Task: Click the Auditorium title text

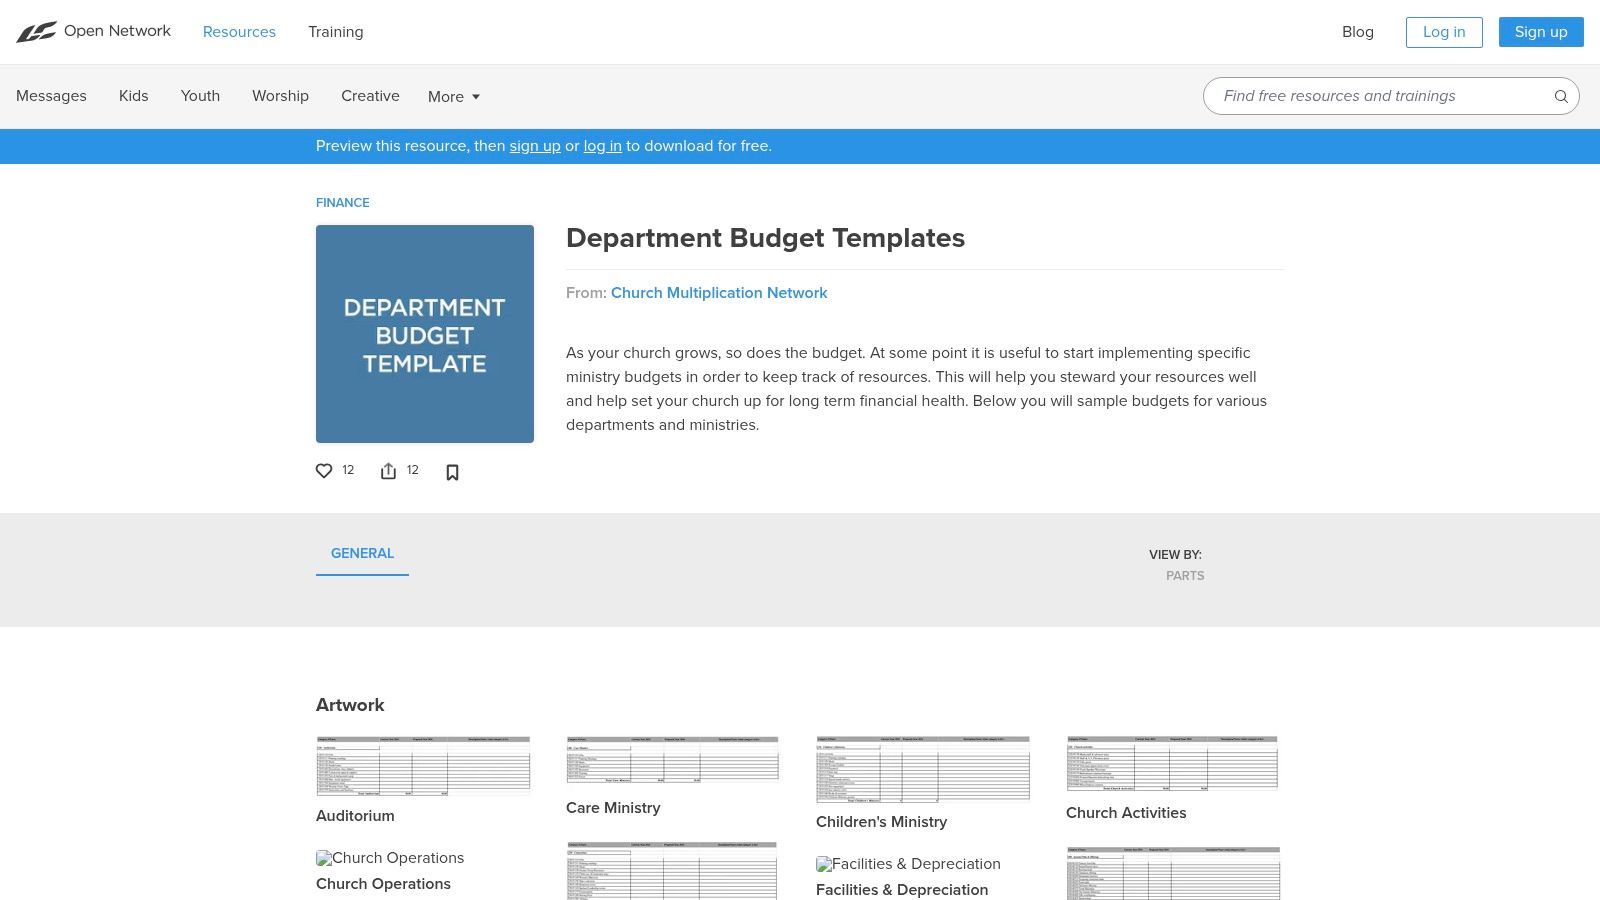Action: tap(355, 816)
